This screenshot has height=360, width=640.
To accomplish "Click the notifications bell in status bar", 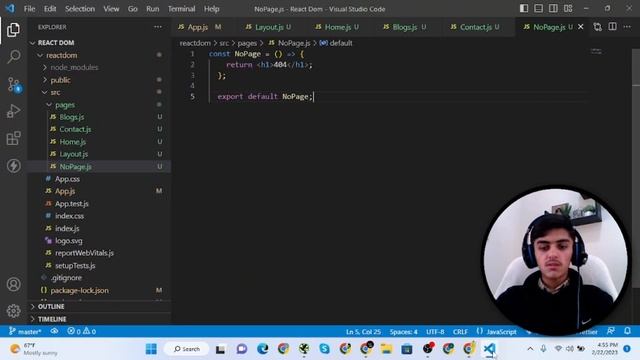I will coord(627,331).
